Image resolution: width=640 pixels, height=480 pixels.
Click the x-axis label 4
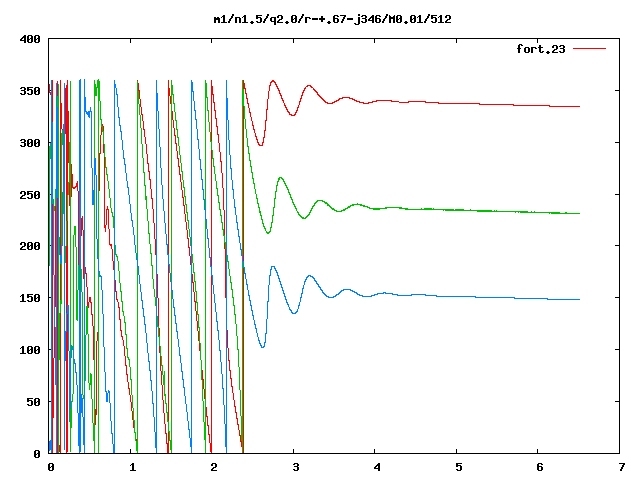tap(377, 467)
